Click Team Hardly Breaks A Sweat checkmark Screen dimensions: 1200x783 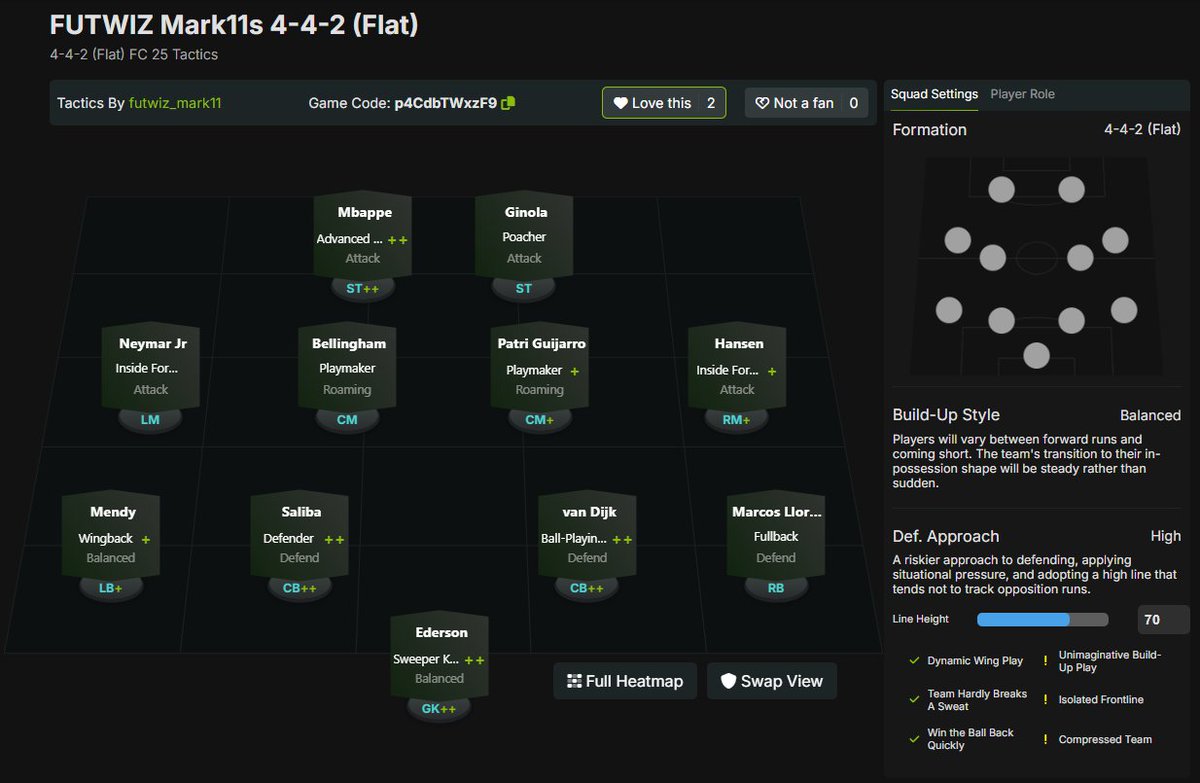click(x=915, y=700)
